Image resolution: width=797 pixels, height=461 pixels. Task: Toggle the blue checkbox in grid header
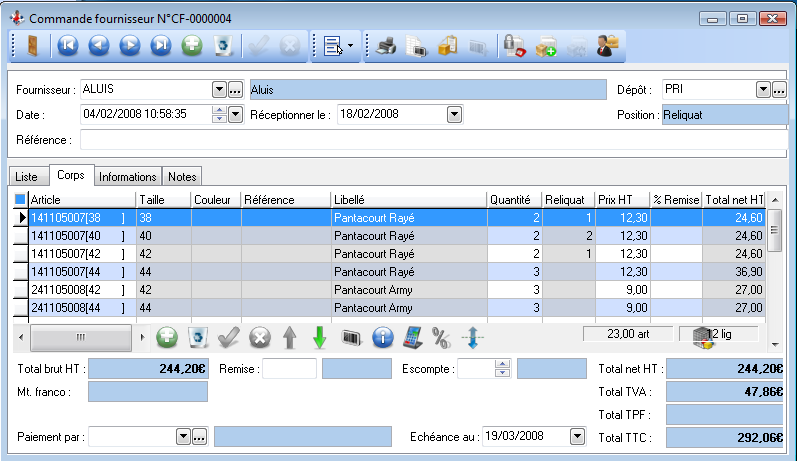(x=20, y=200)
